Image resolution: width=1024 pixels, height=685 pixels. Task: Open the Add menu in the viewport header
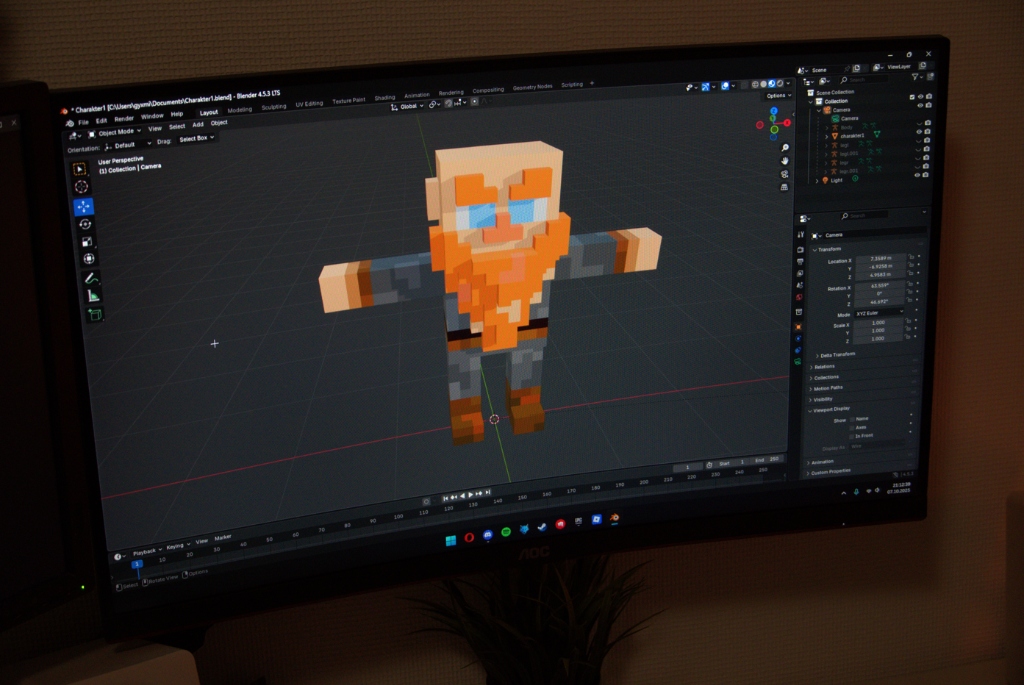(197, 124)
